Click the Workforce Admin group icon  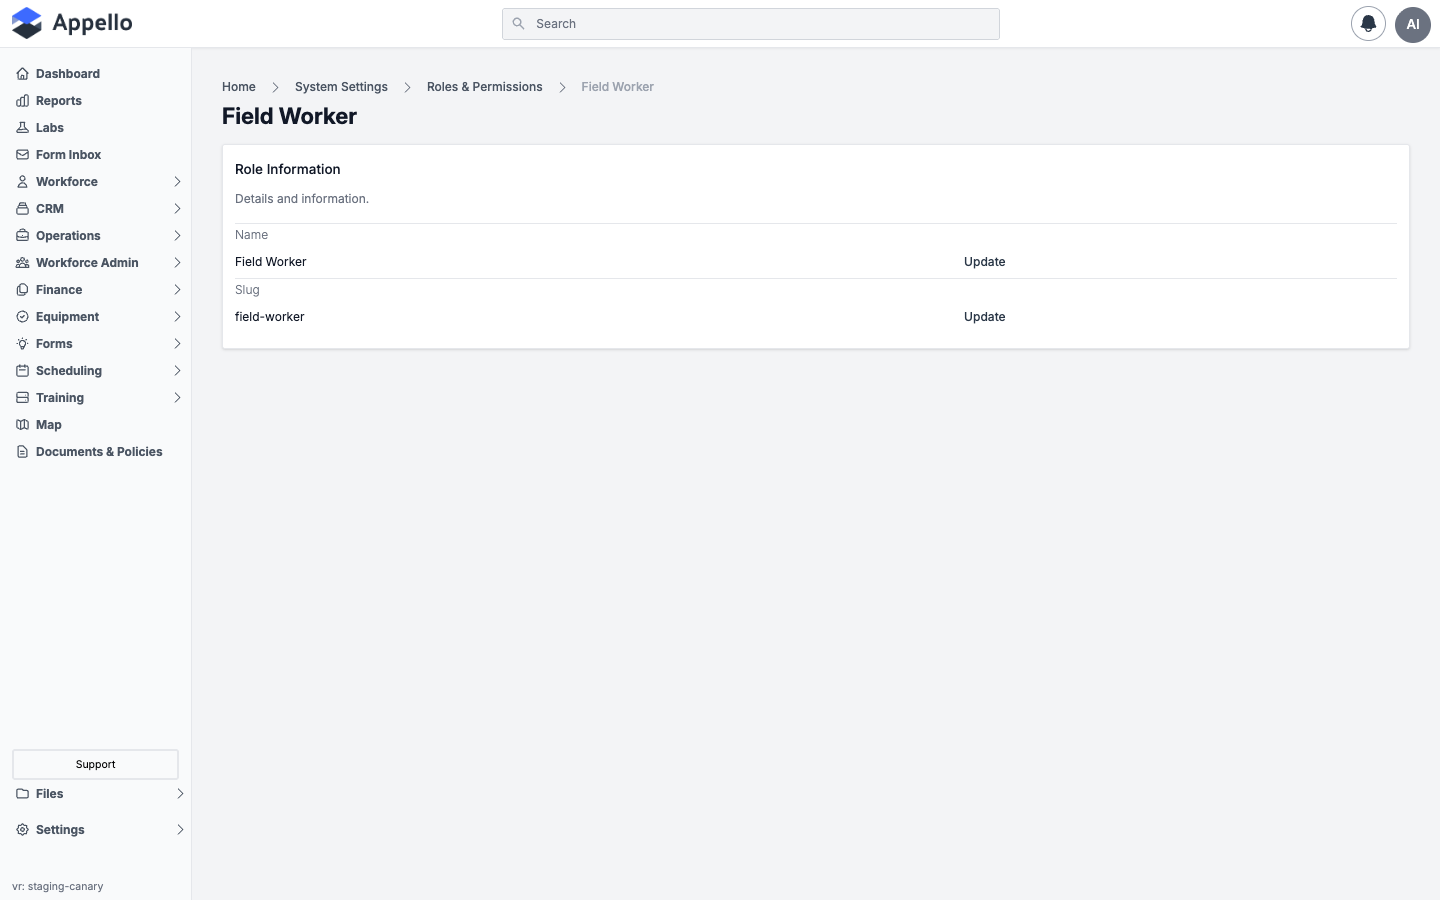[x=22, y=263]
